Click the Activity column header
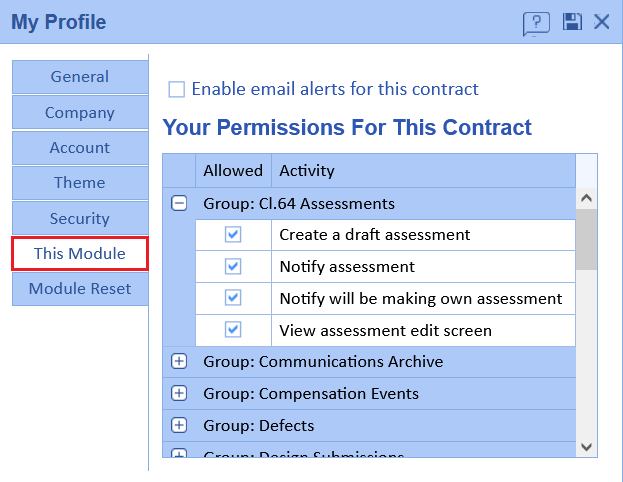The image size is (623, 482). [x=307, y=171]
